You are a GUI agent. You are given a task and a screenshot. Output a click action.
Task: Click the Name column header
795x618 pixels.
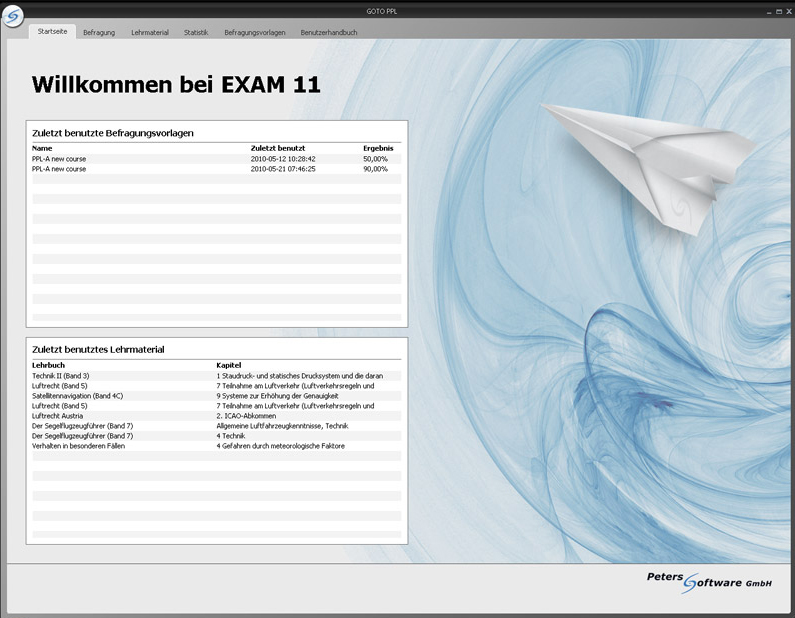tap(42, 148)
